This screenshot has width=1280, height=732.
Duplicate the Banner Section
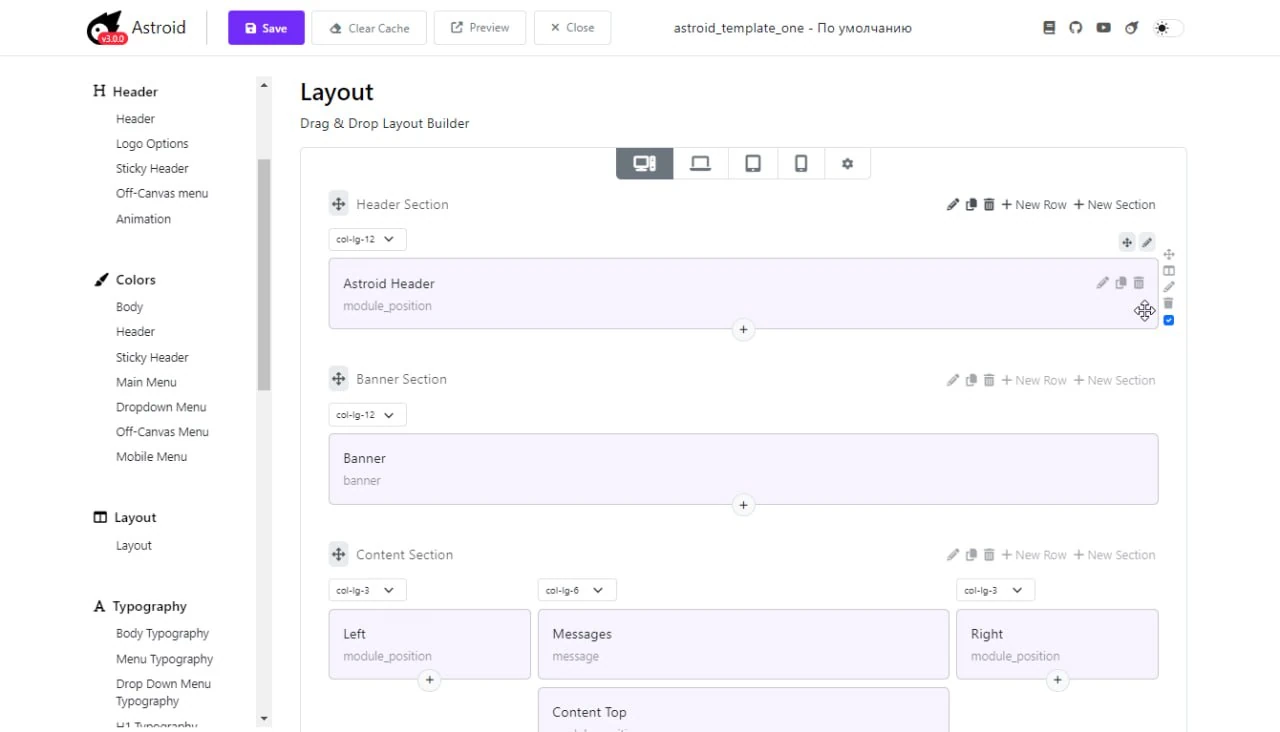[x=971, y=380]
